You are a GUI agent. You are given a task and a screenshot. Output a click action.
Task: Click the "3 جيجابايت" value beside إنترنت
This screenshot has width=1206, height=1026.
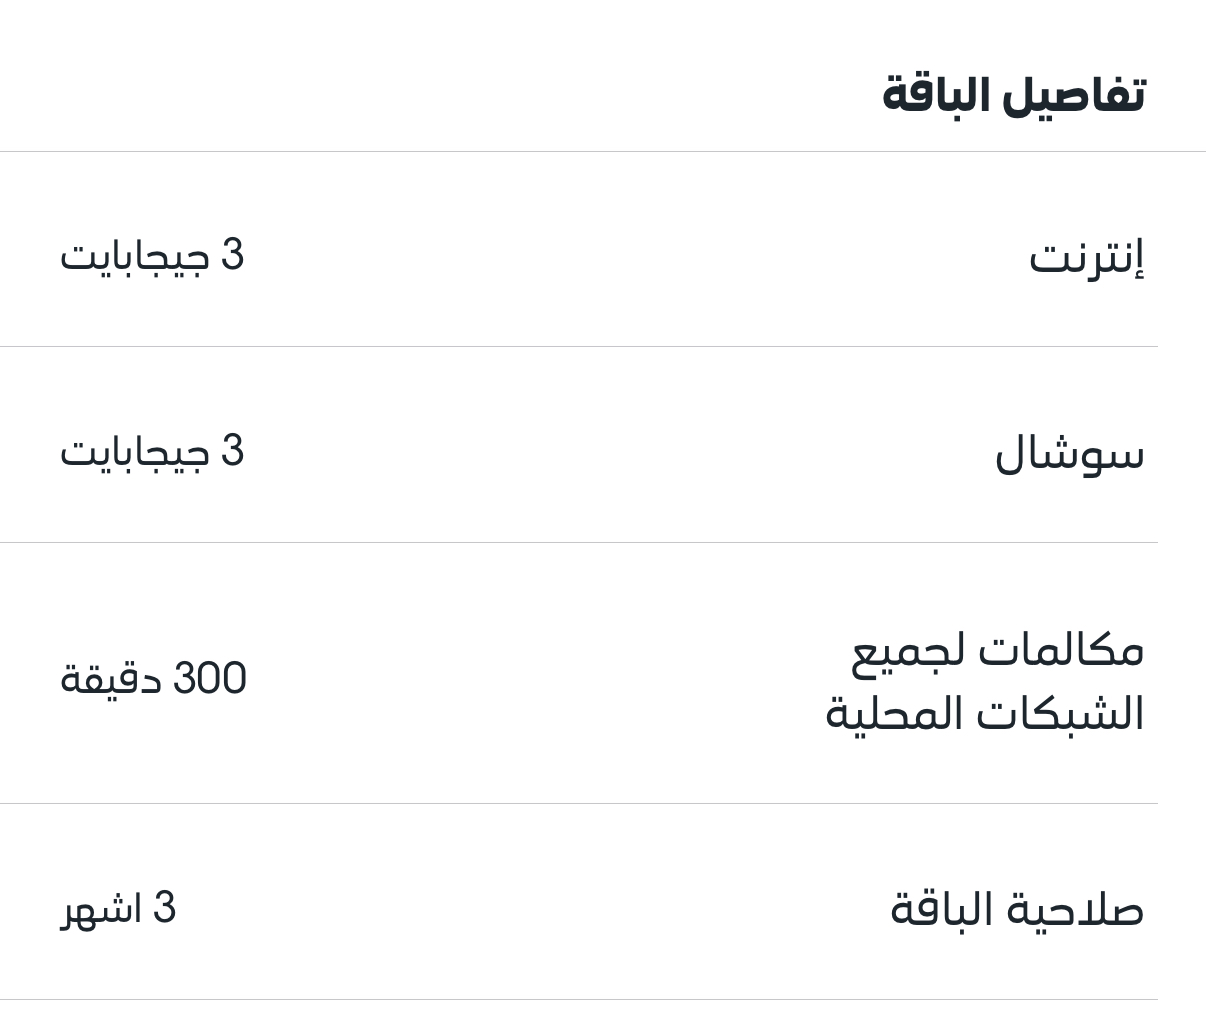coord(152,255)
